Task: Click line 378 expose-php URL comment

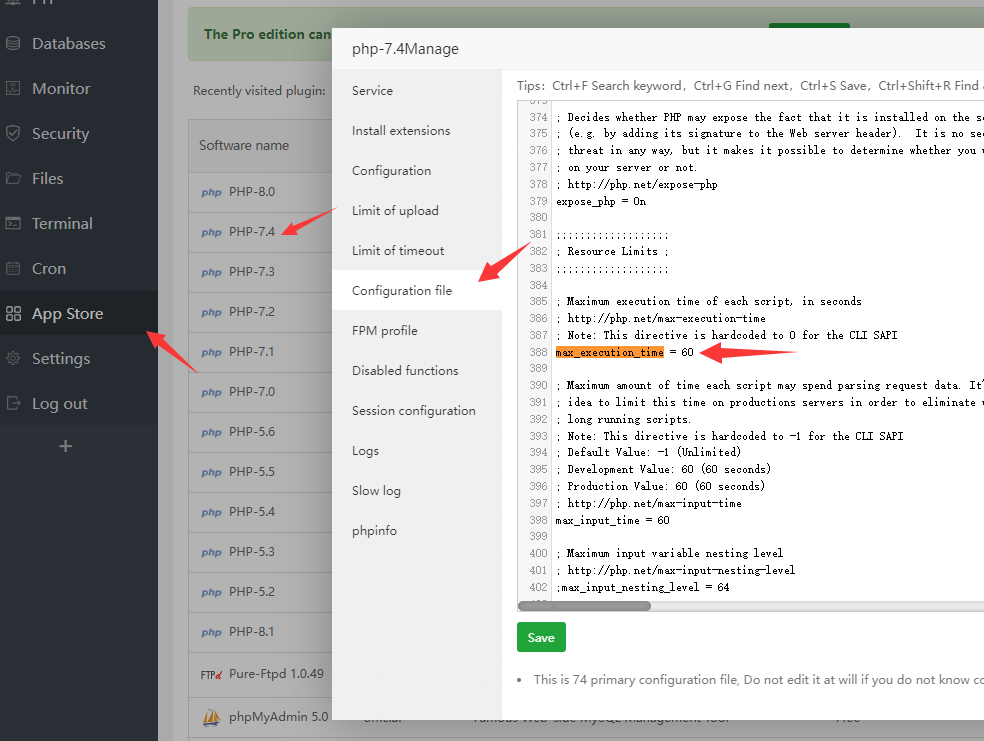Action: coord(636,184)
